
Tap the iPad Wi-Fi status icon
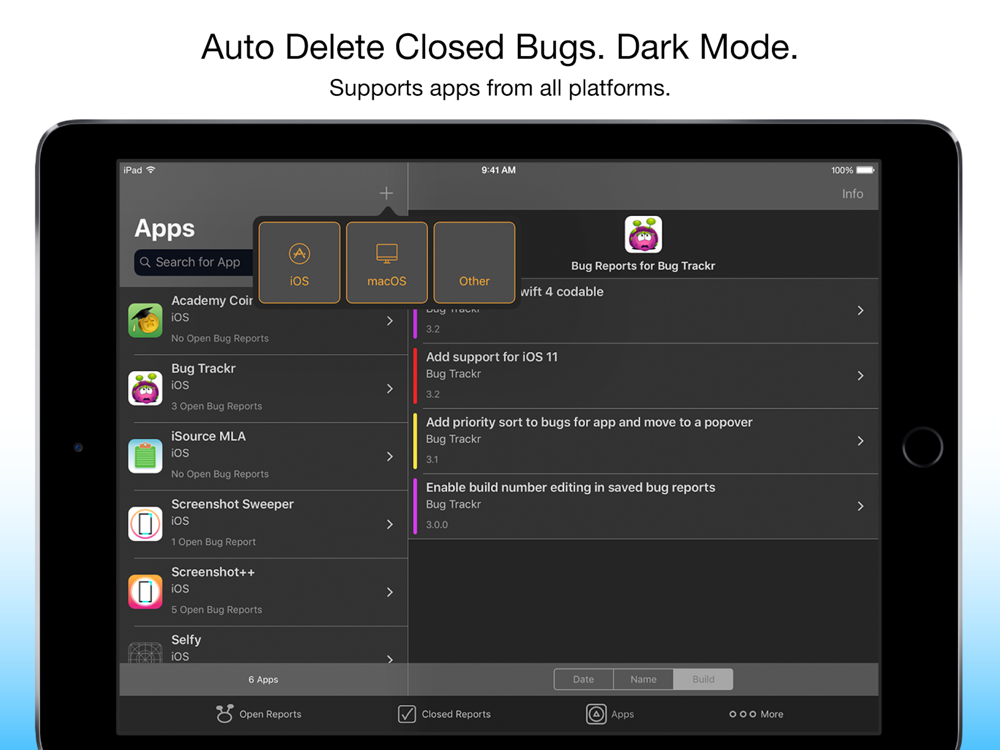pos(151,170)
